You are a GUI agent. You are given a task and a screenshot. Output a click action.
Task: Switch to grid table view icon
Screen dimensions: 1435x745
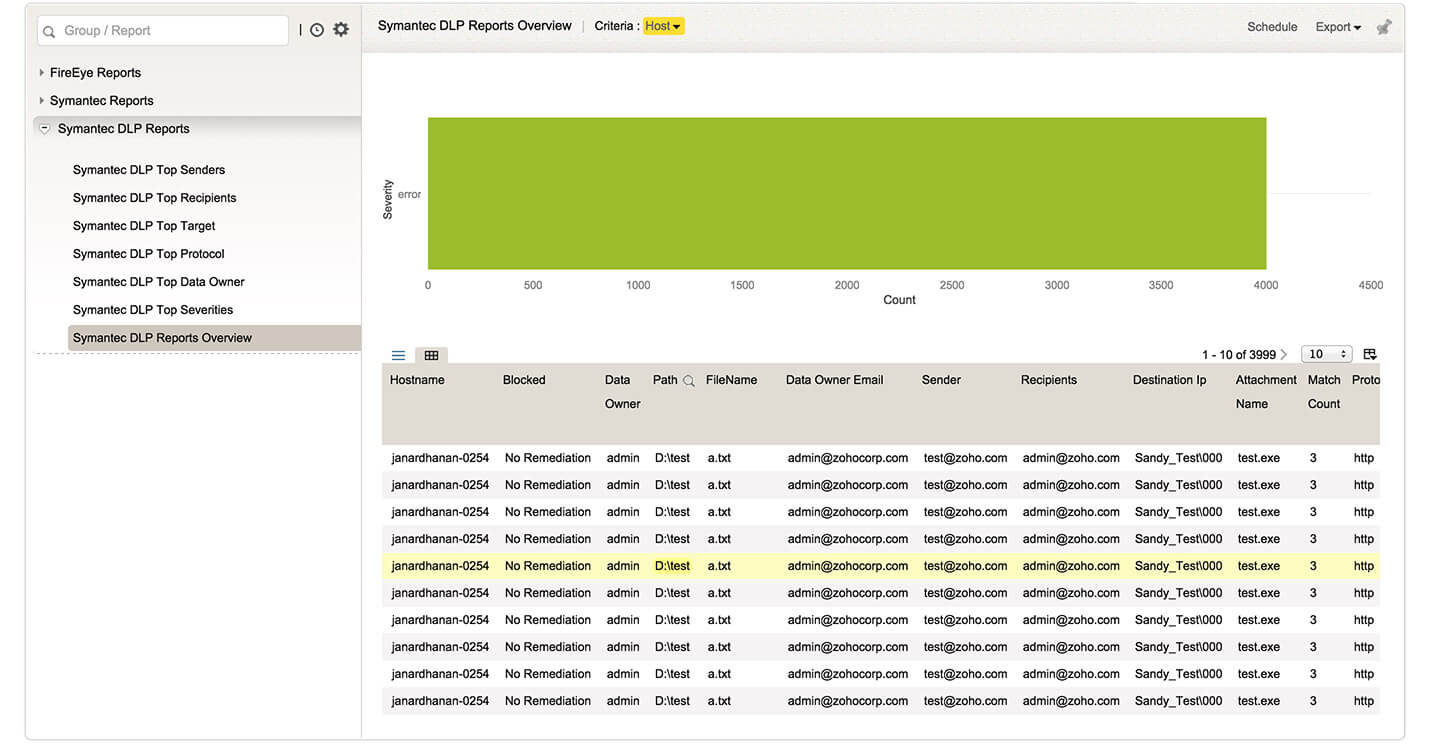point(431,355)
